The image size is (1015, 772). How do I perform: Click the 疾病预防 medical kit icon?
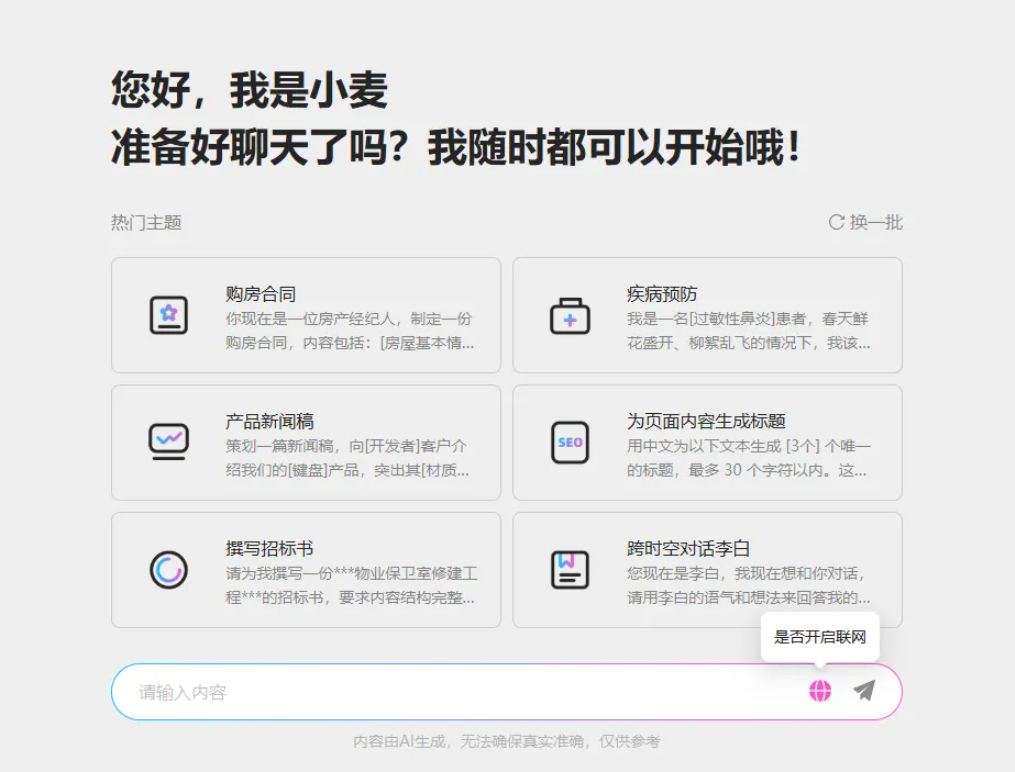tap(570, 316)
